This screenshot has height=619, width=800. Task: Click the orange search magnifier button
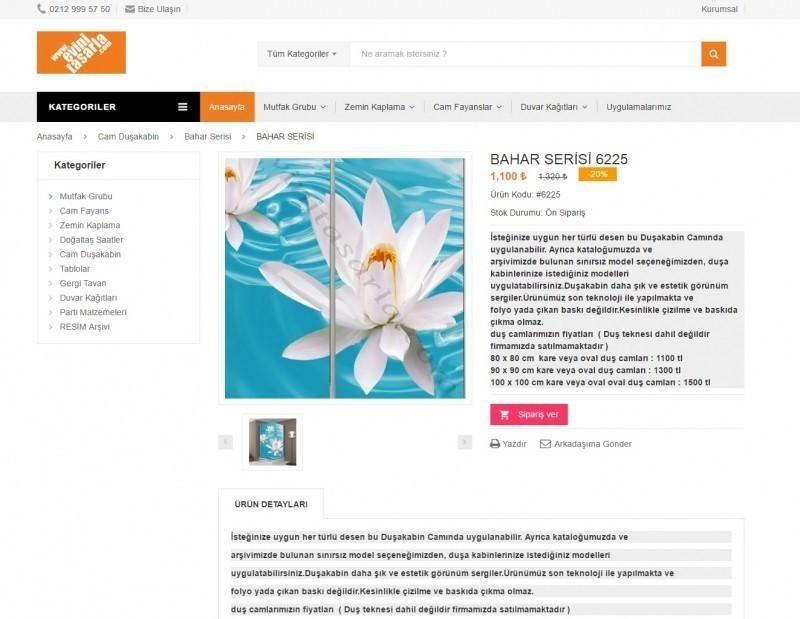click(x=713, y=54)
